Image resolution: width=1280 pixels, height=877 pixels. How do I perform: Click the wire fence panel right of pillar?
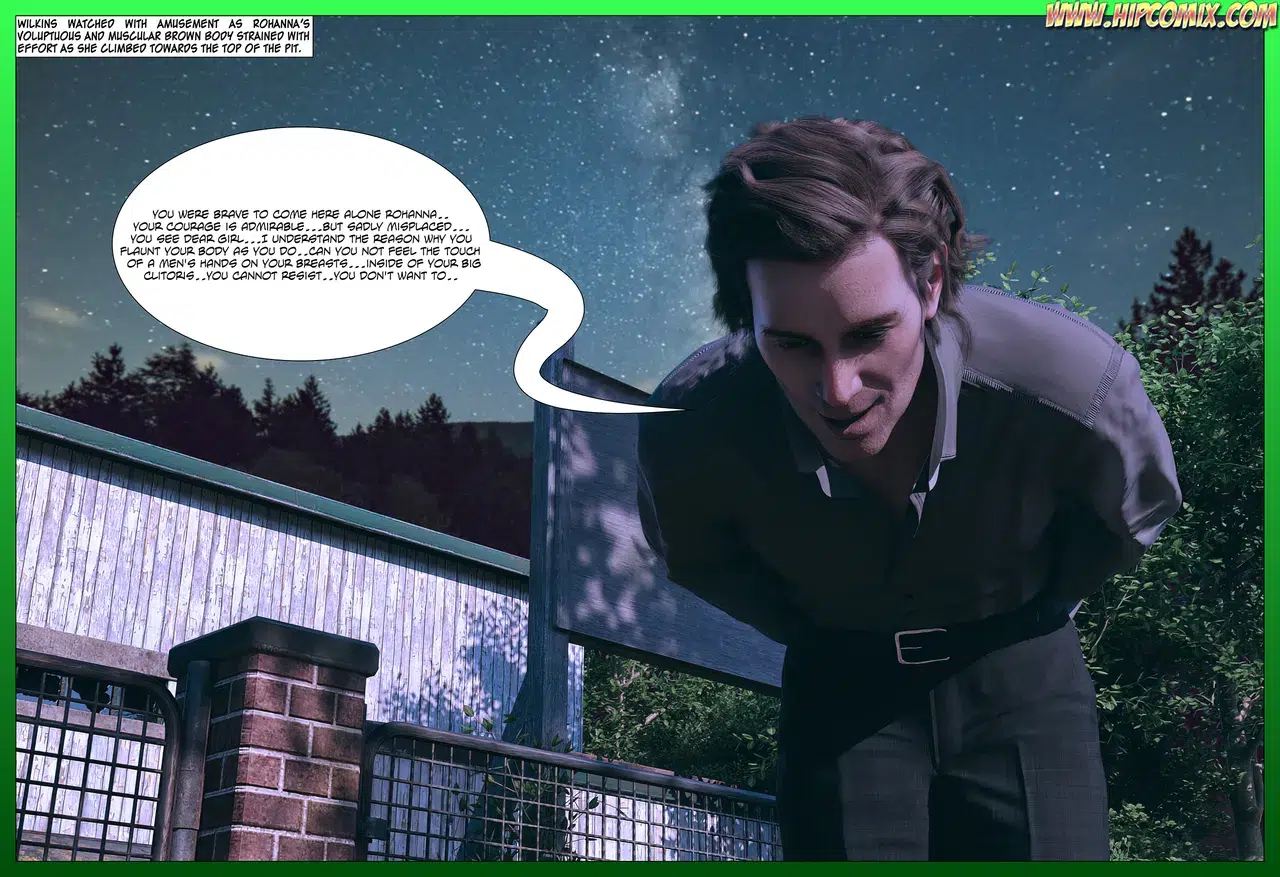tap(570, 795)
